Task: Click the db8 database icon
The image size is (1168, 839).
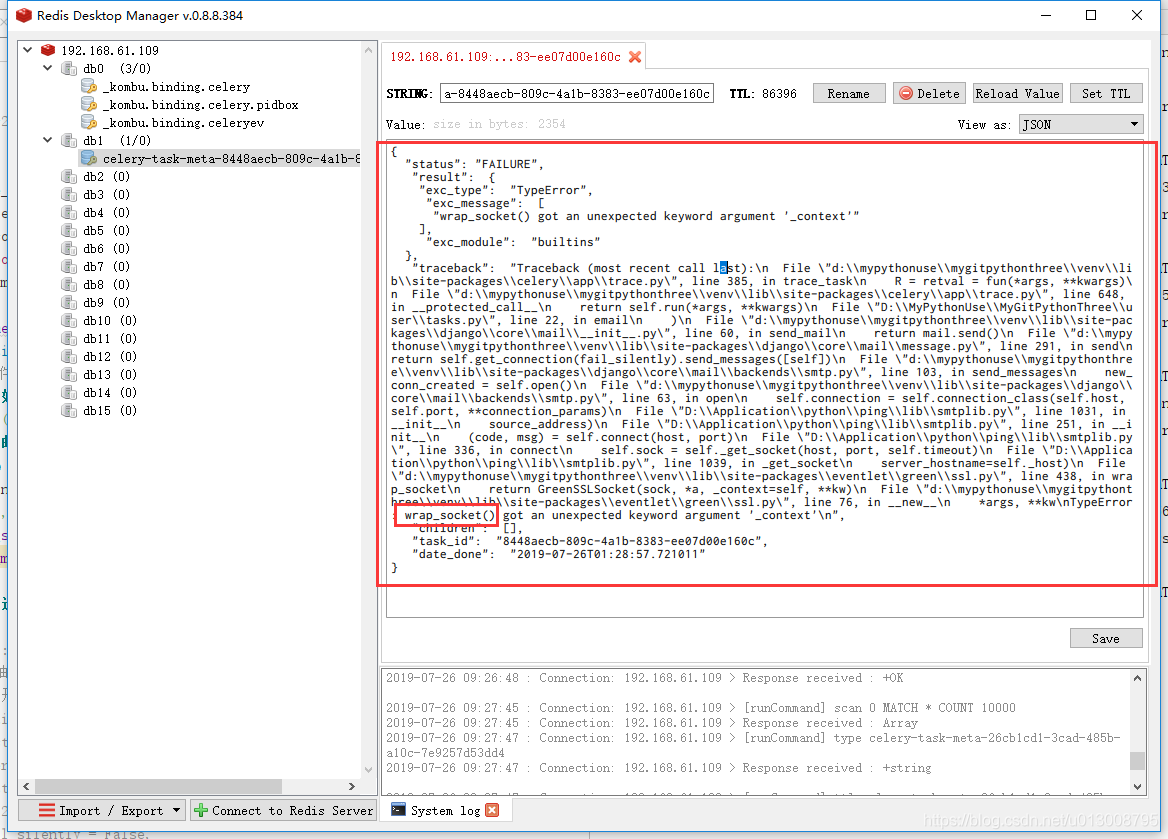Action: pyautogui.click(x=69, y=284)
